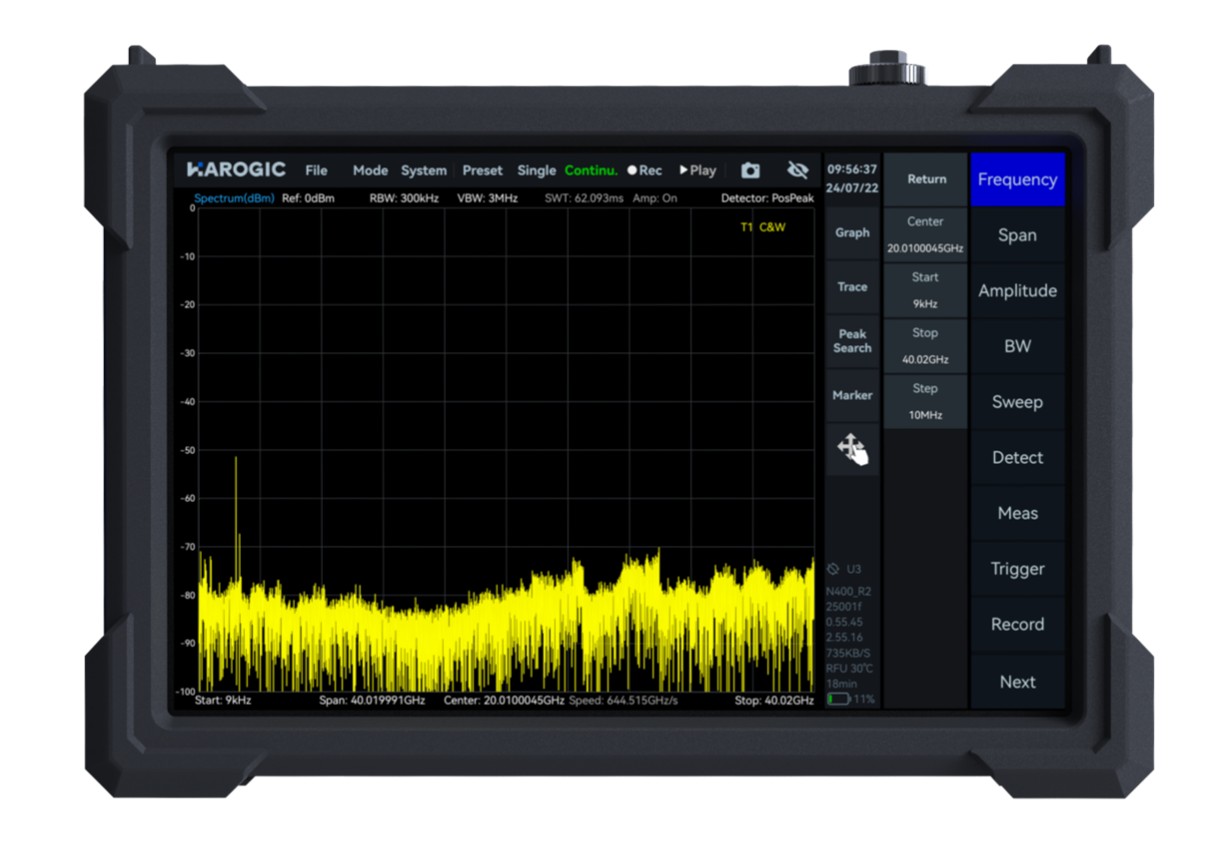Select the Amplitude tab
Image resolution: width=1213 pixels, height=848 pixels.
pyautogui.click(x=1017, y=291)
